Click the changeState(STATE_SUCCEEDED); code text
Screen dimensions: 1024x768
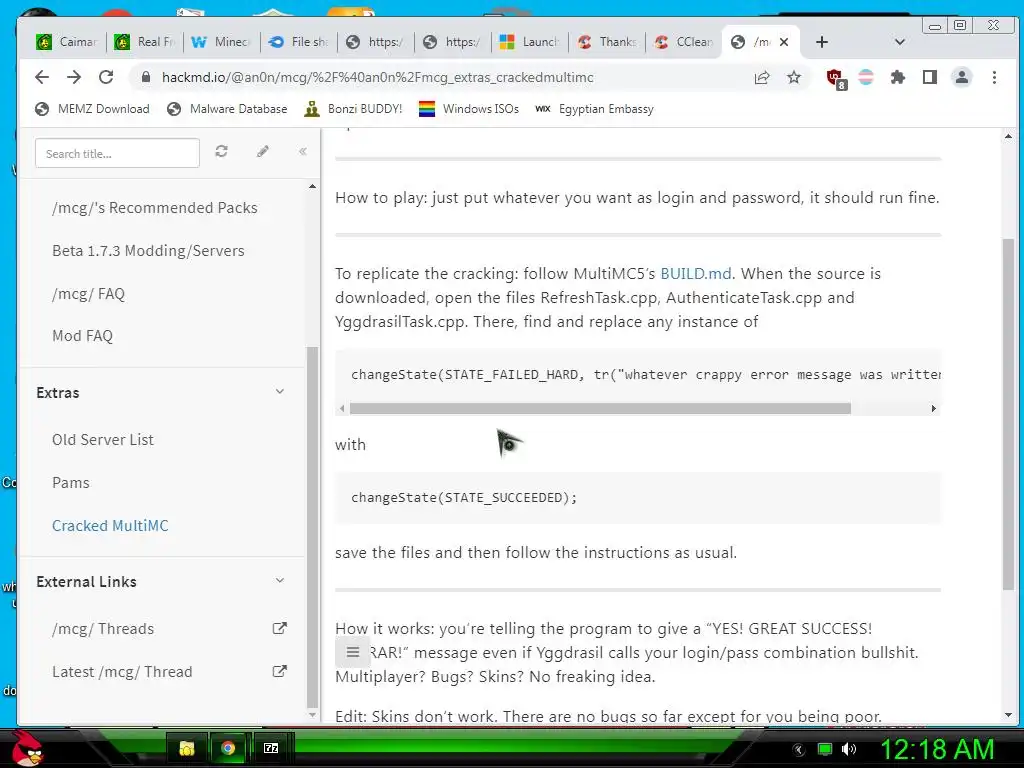[x=464, y=498]
